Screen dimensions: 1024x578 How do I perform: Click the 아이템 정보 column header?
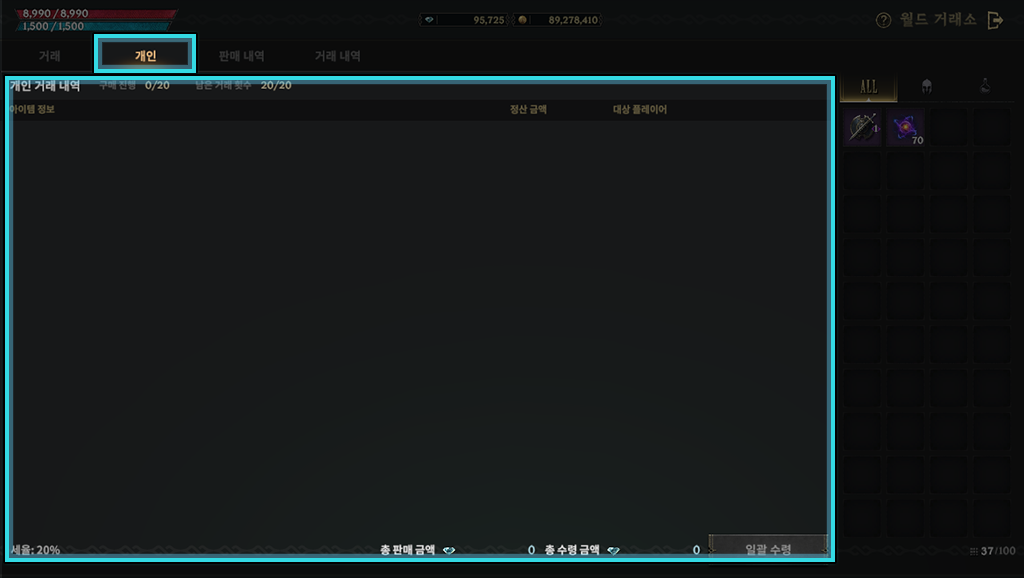(32, 109)
